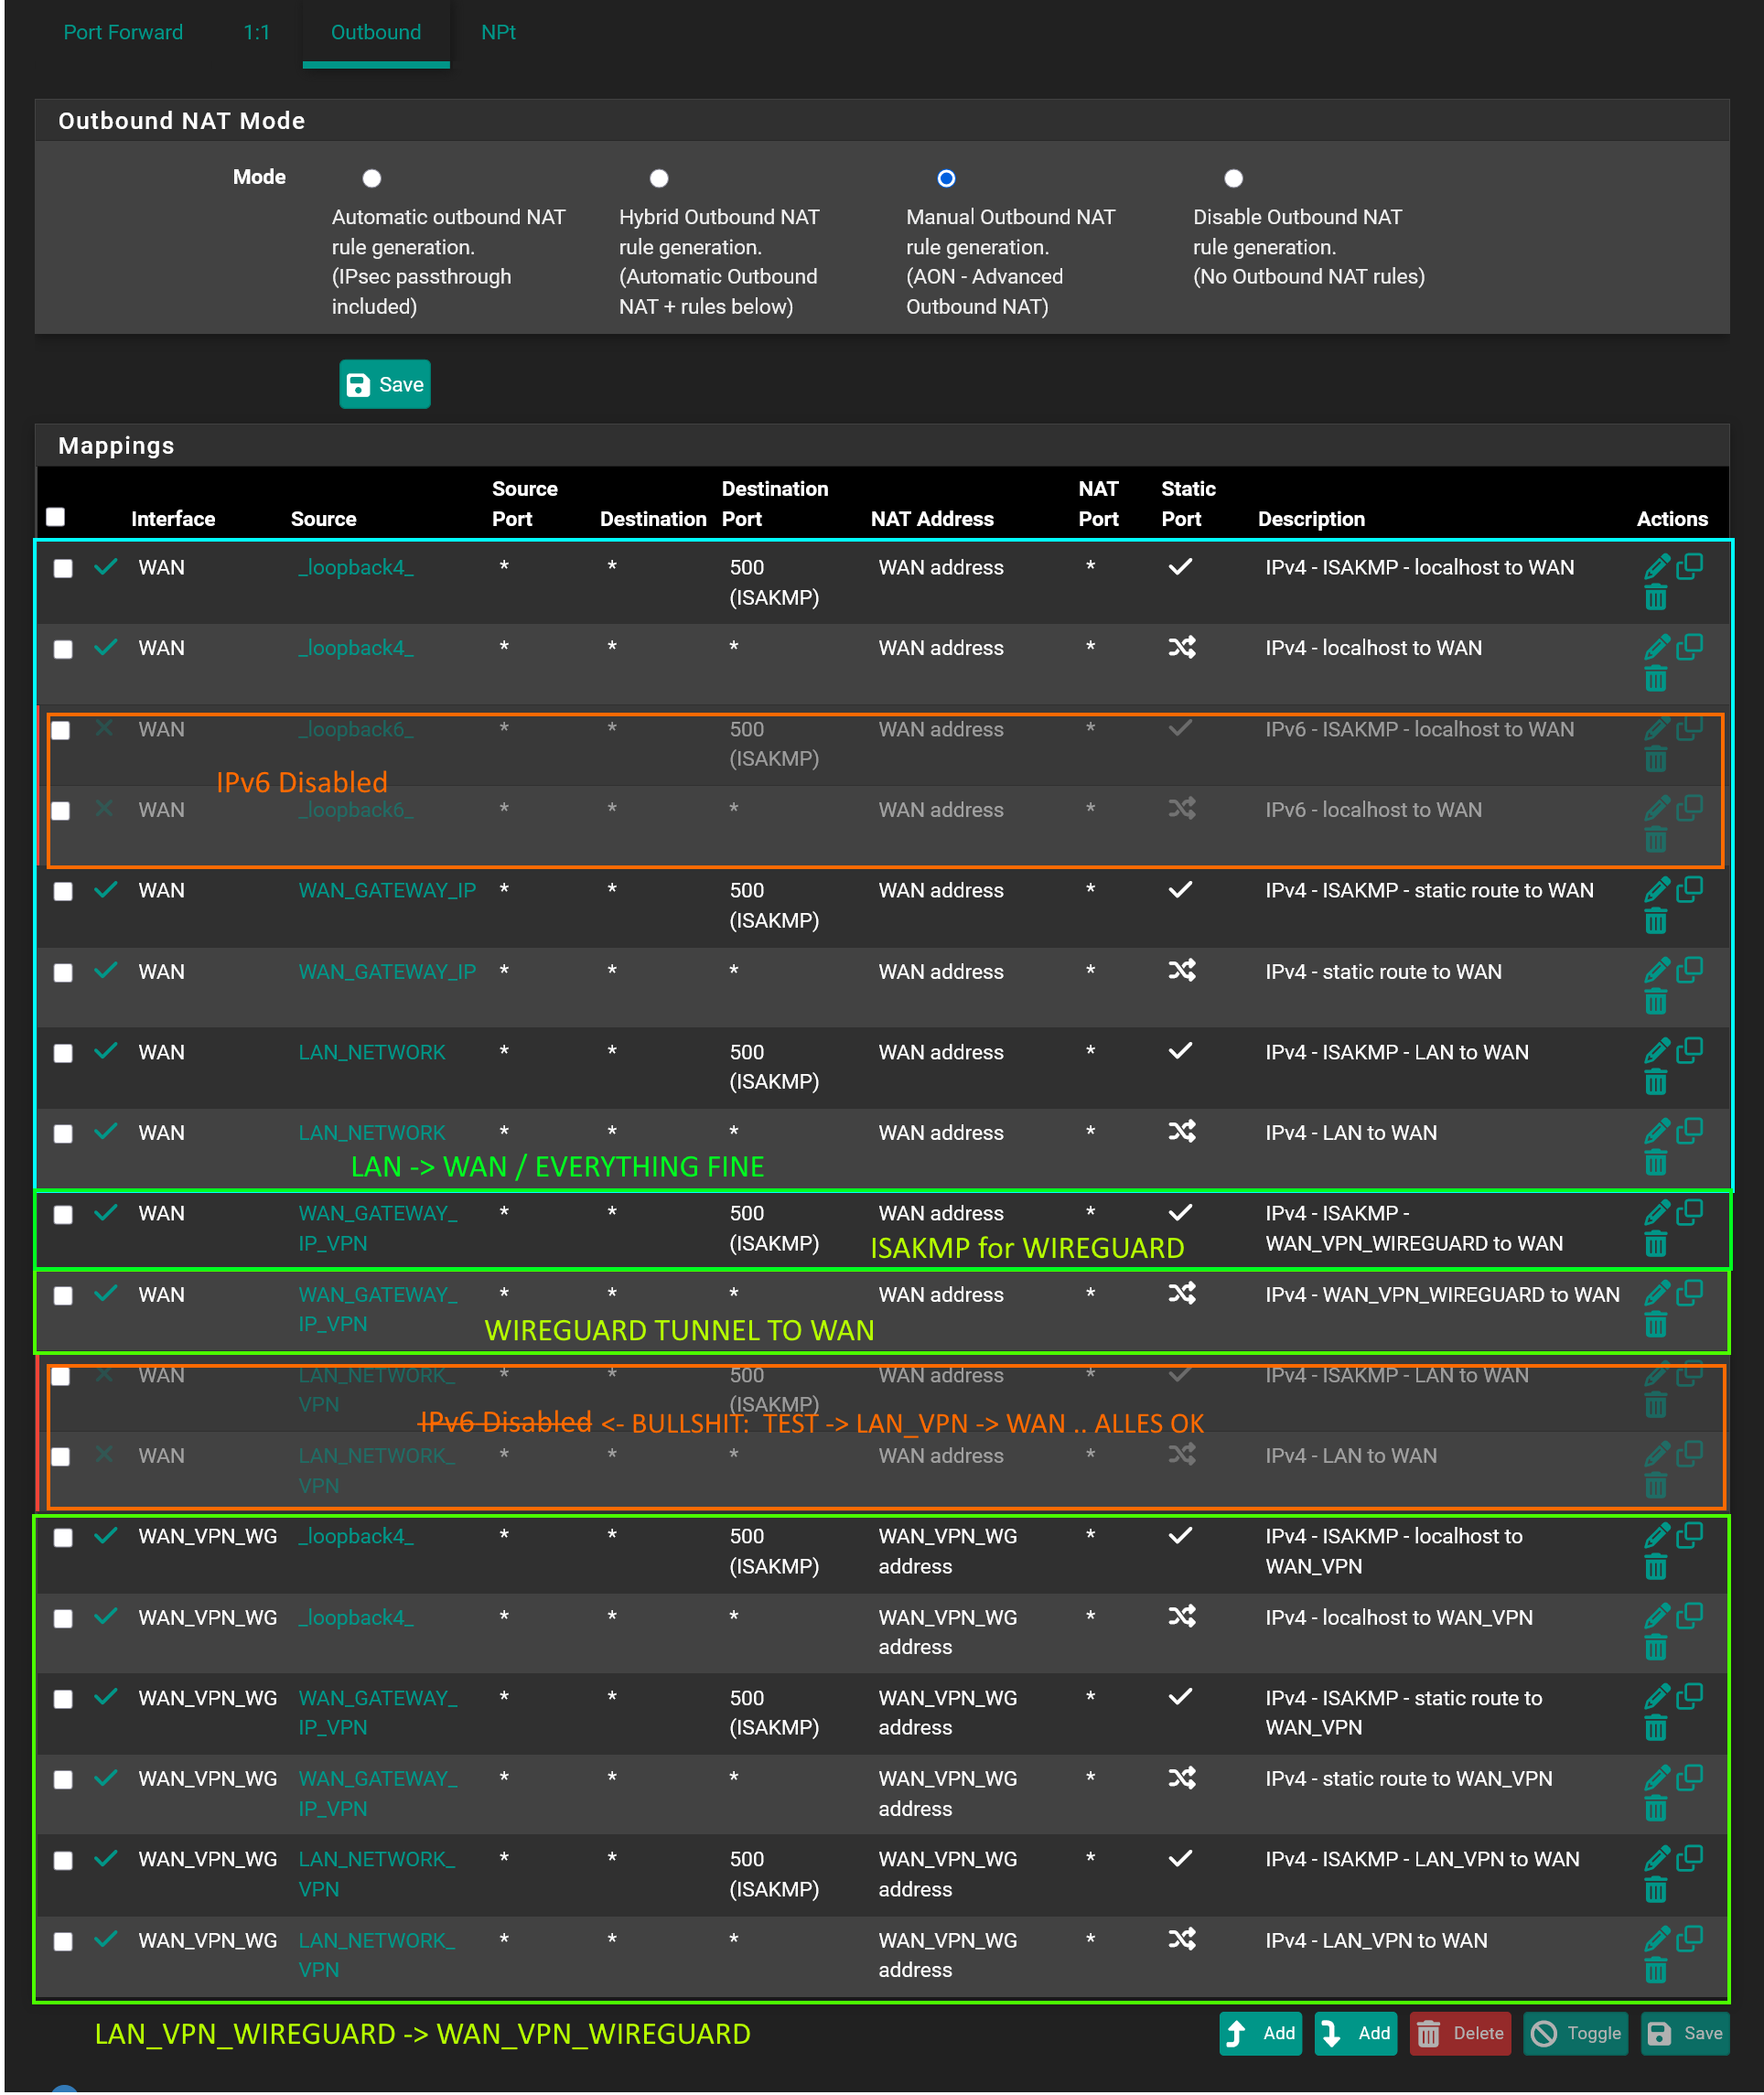1764x2095 pixels.
Task: Open LAN_NETWORK alias in 'IPv4 - LAN to WAN' row
Action: (x=372, y=1132)
